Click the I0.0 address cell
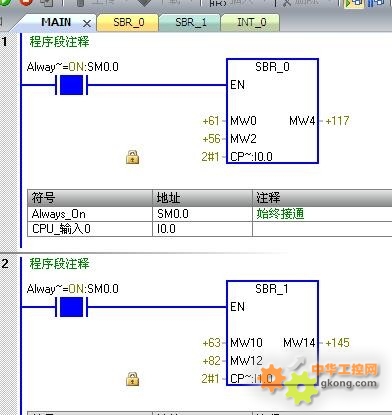 click(202, 229)
